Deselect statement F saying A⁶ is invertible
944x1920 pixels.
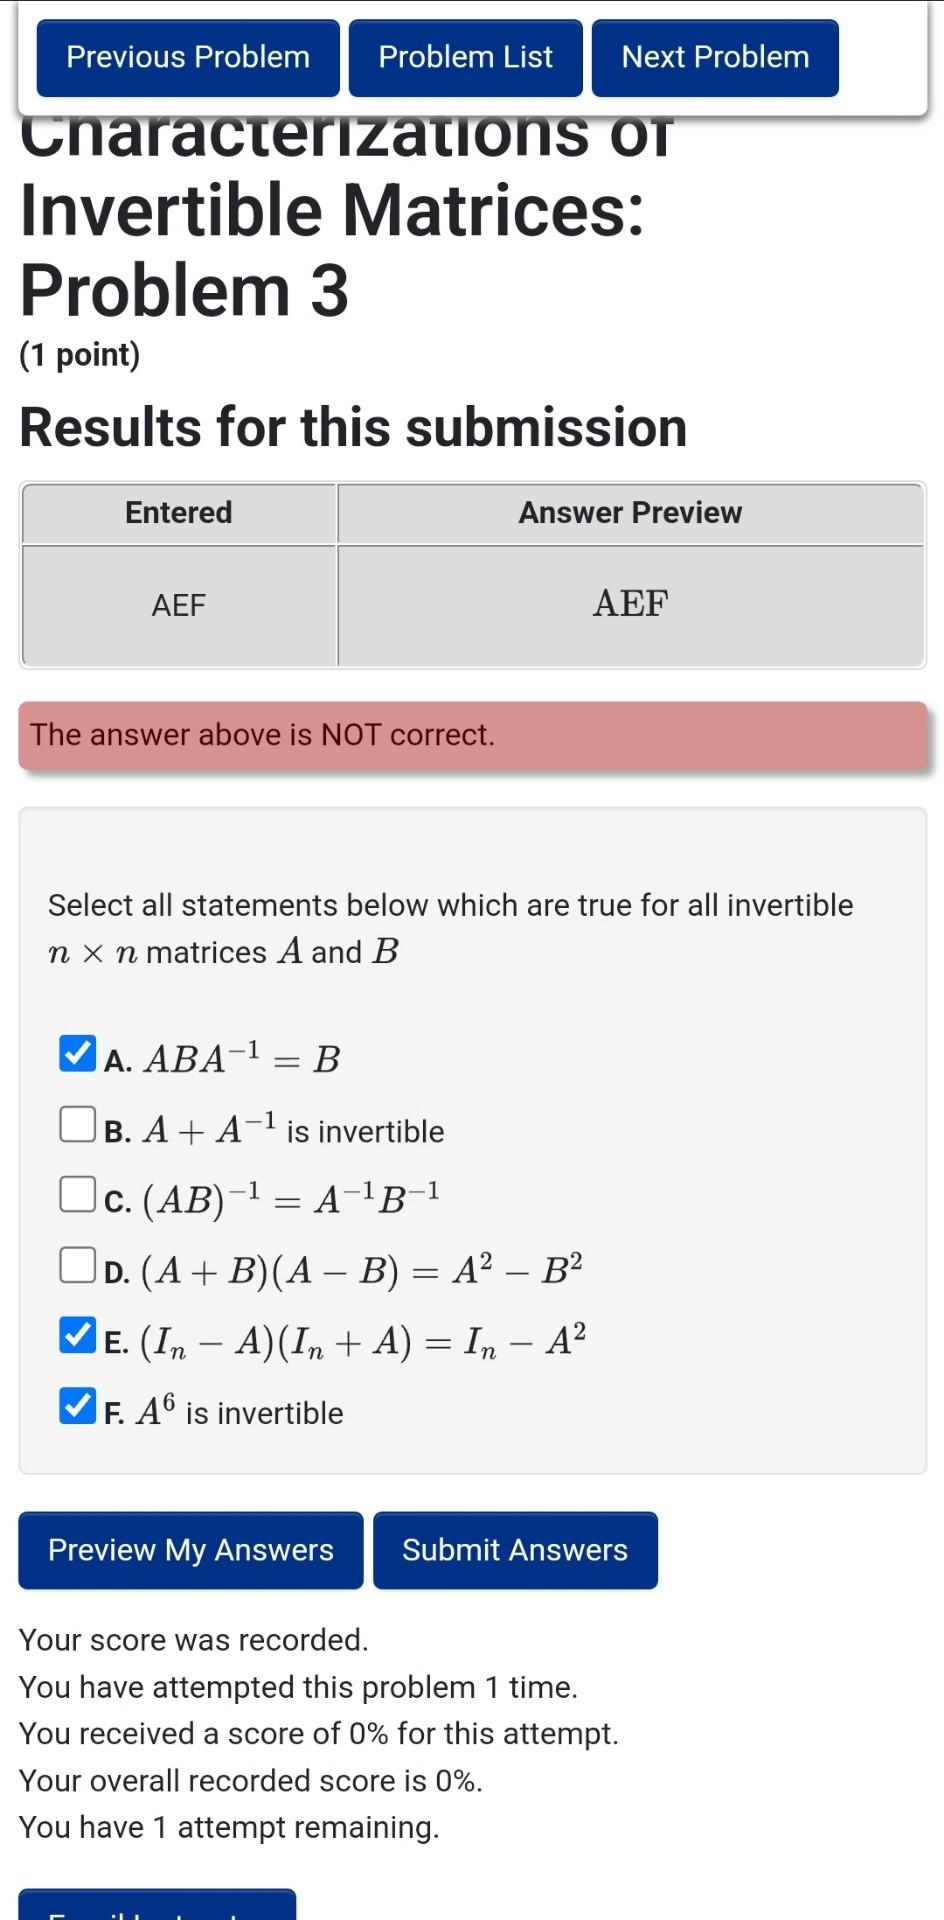(76, 1407)
